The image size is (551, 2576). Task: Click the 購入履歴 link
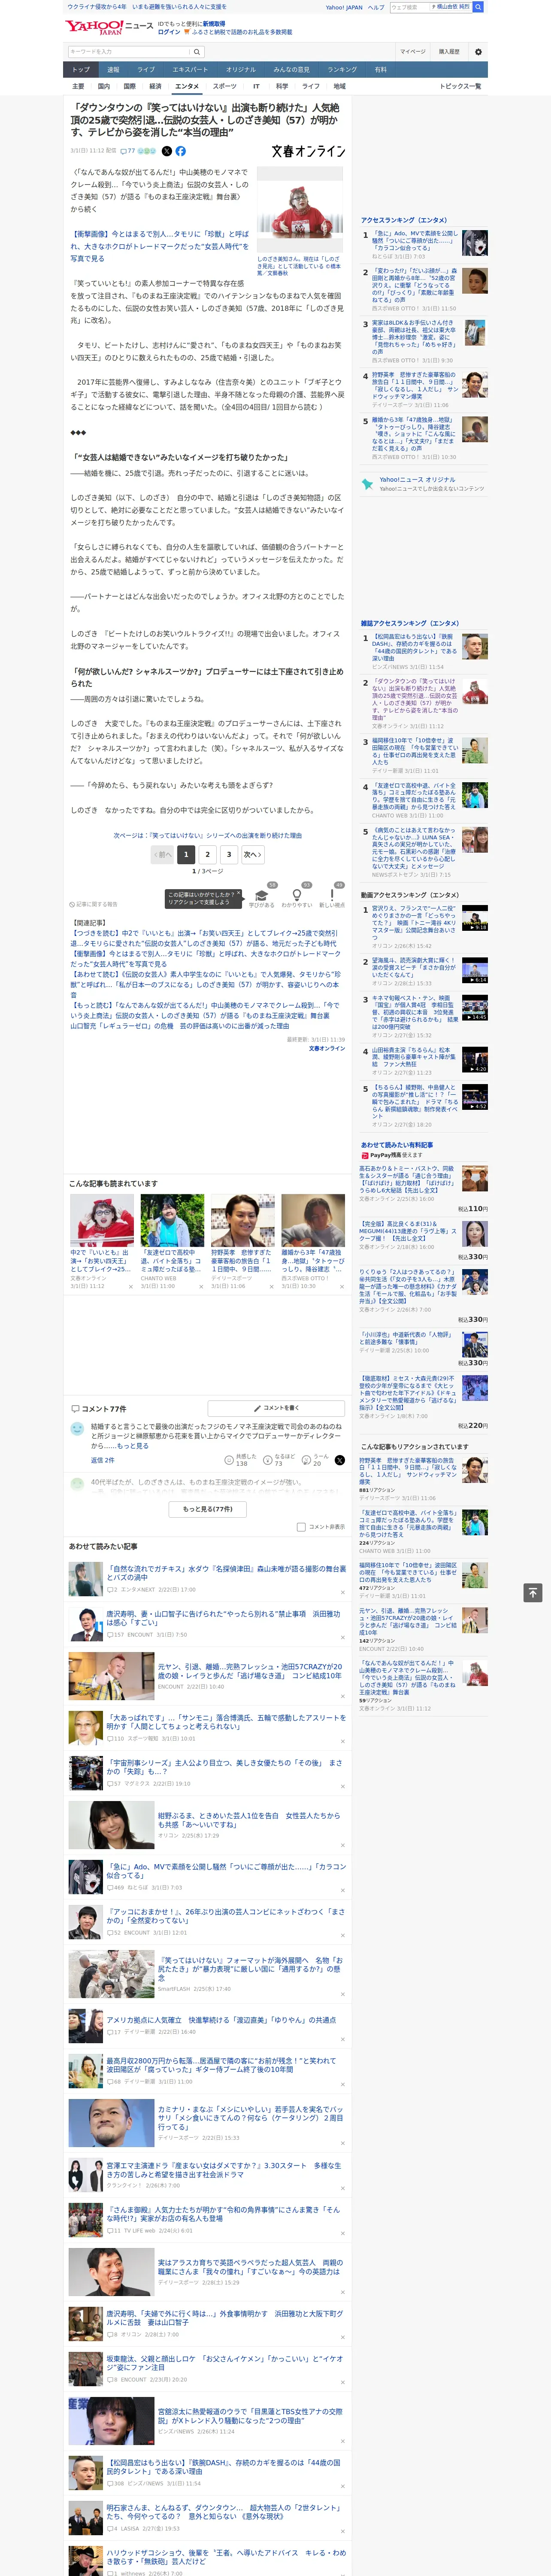point(449,51)
